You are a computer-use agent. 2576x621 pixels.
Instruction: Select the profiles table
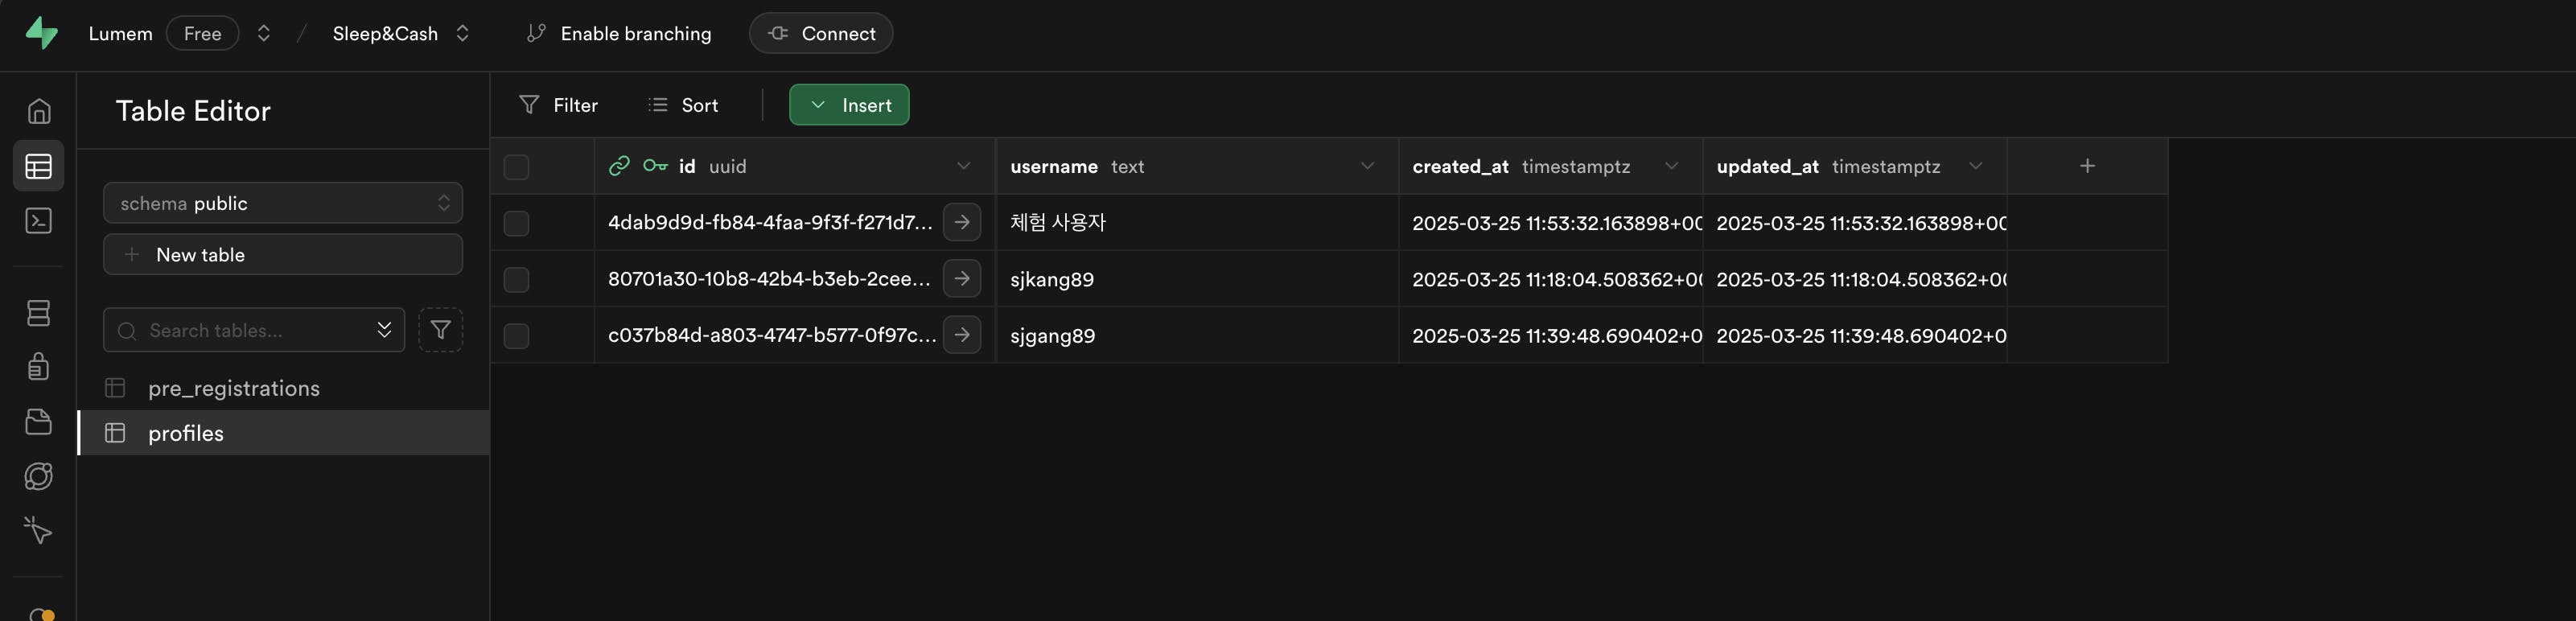pos(186,433)
